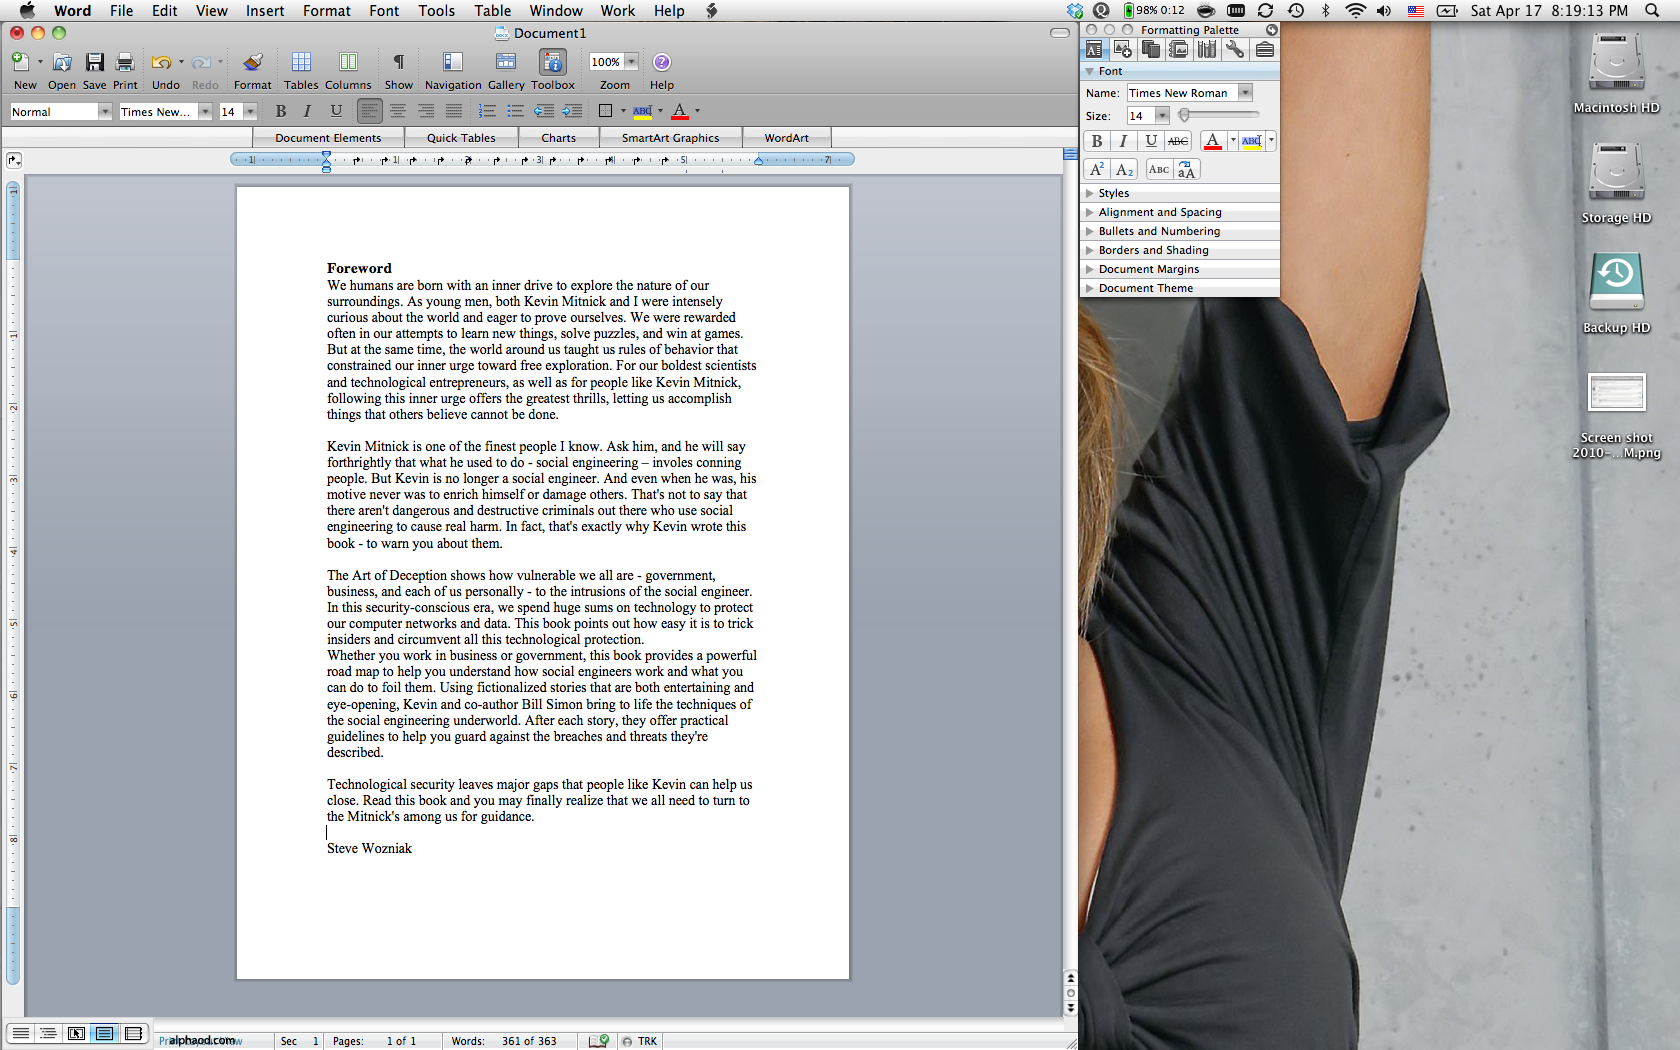Apply red font color from the main toolbar
This screenshot has height=1050, width=1680.
(x=680, y=111)
